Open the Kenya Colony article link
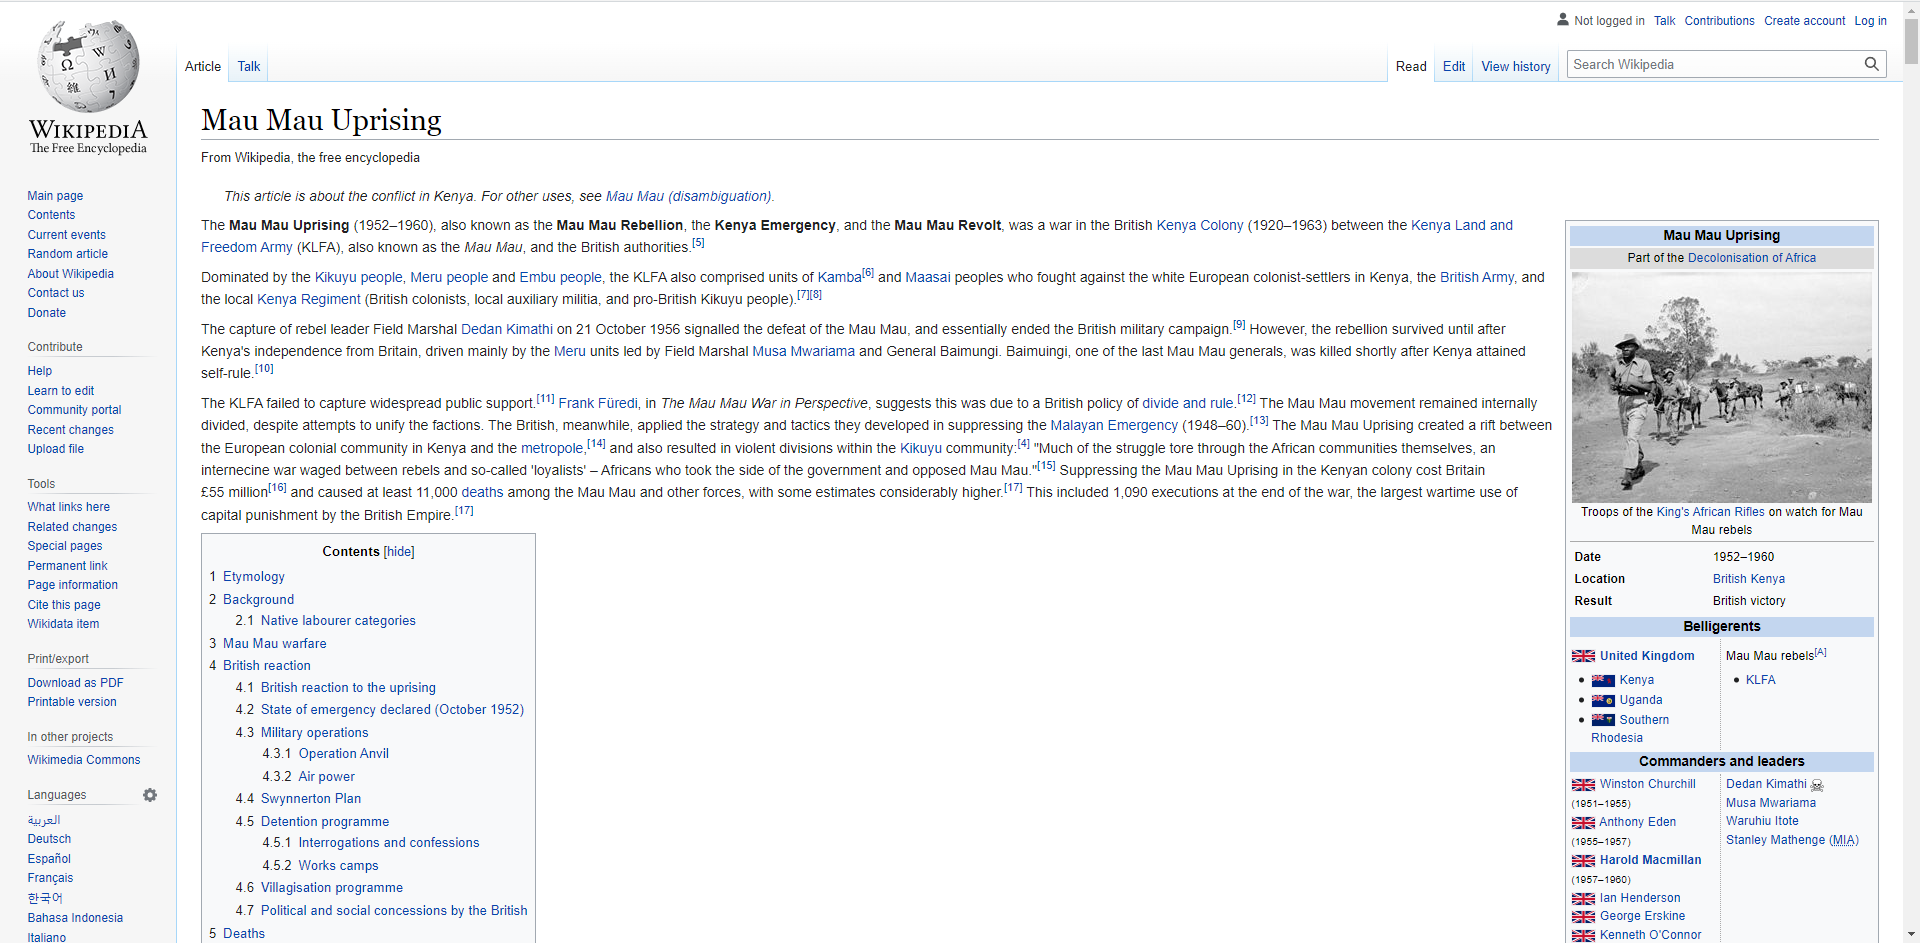The height and width of the screenshot is (943, 1920). [x=1200, y=225]
